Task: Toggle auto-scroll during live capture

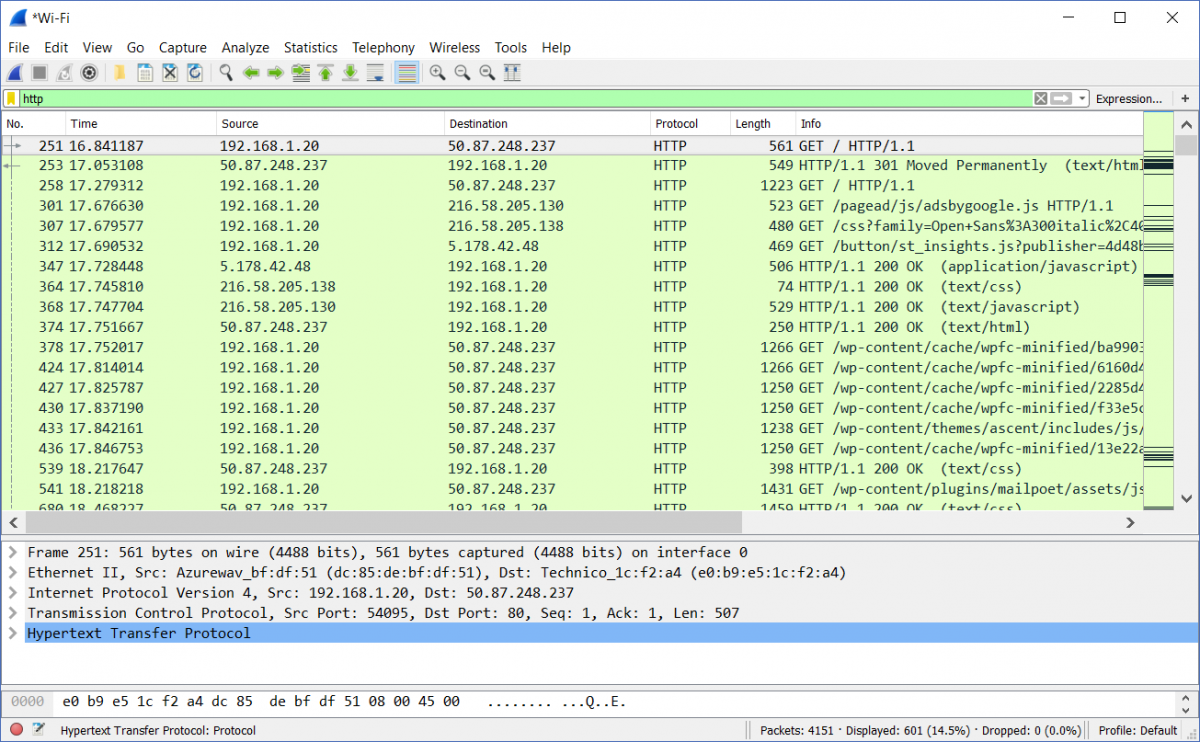Action: click(375, 72)
